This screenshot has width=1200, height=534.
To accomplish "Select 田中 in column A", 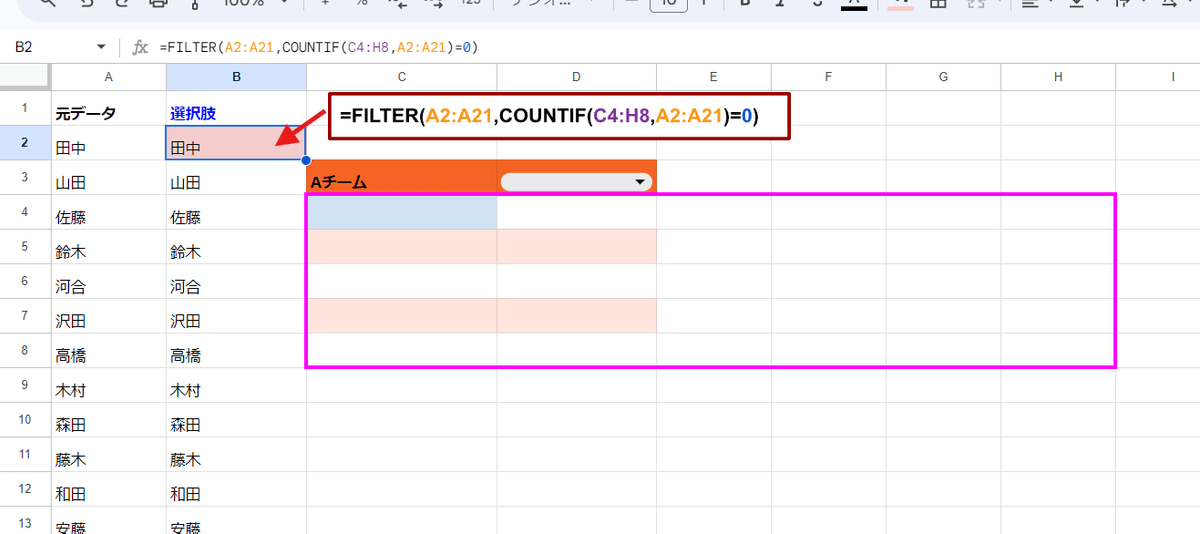I will point(109,143).
